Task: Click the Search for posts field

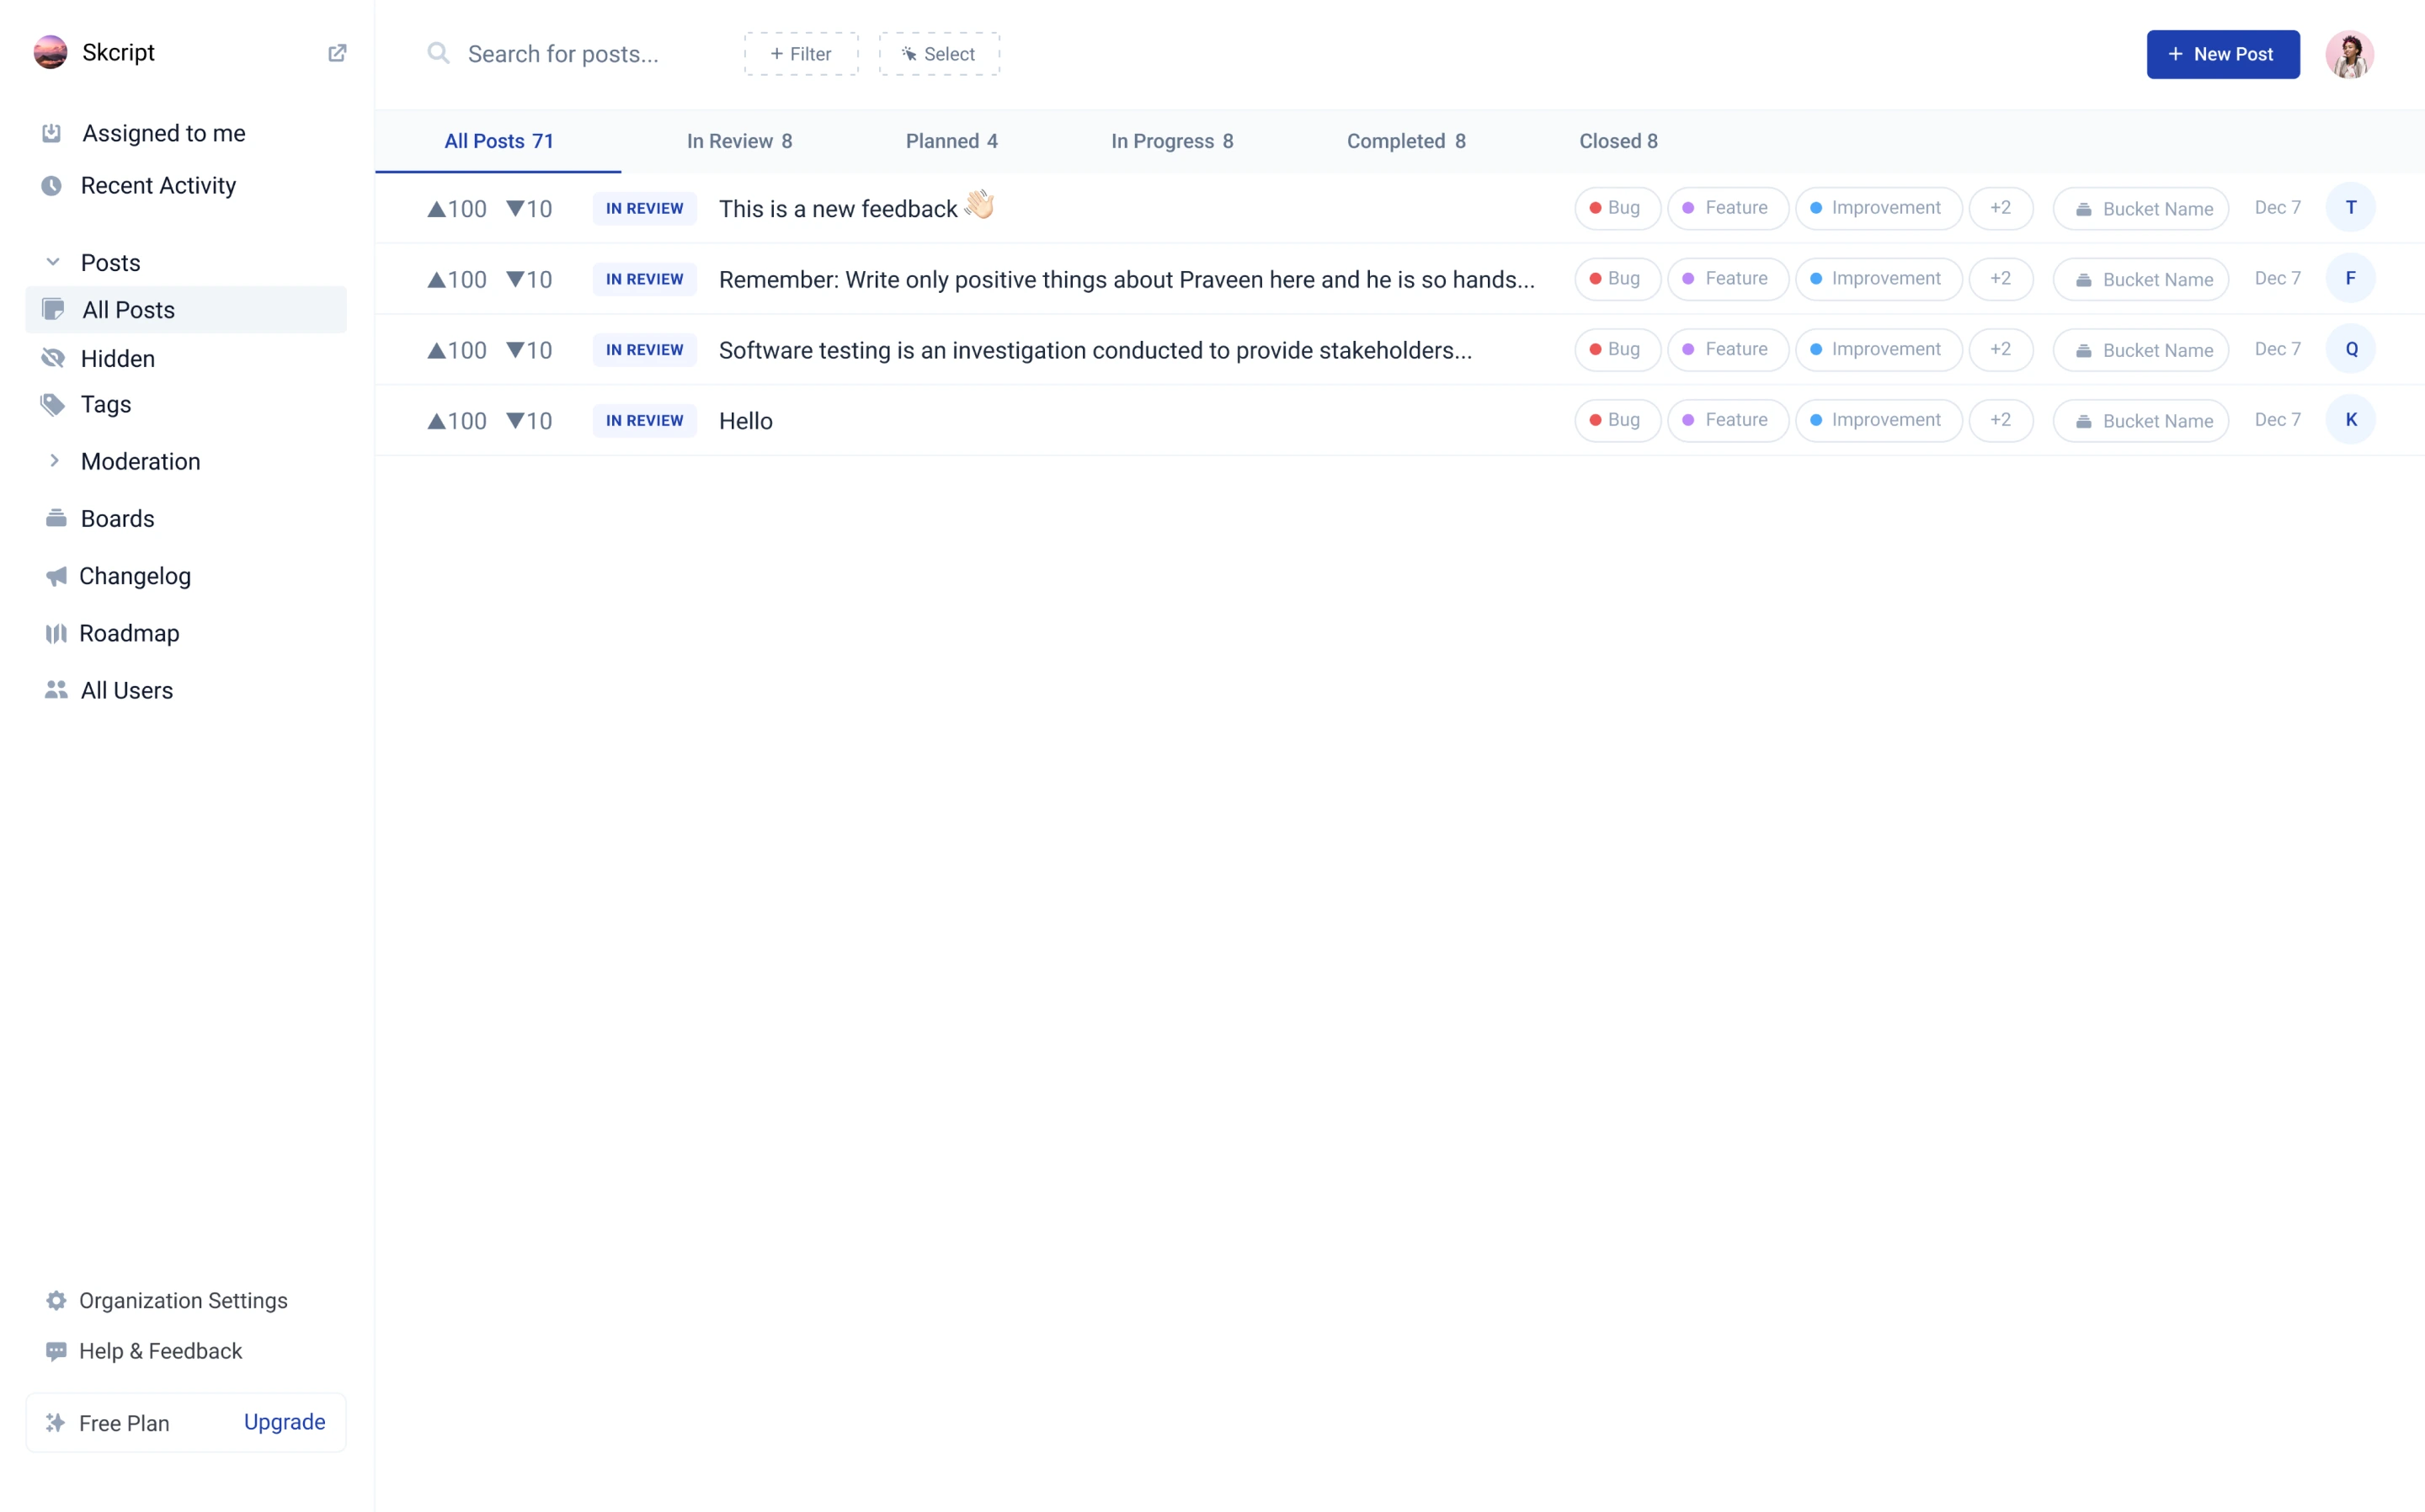Action: pyautogui.click(x=563, y=54)
